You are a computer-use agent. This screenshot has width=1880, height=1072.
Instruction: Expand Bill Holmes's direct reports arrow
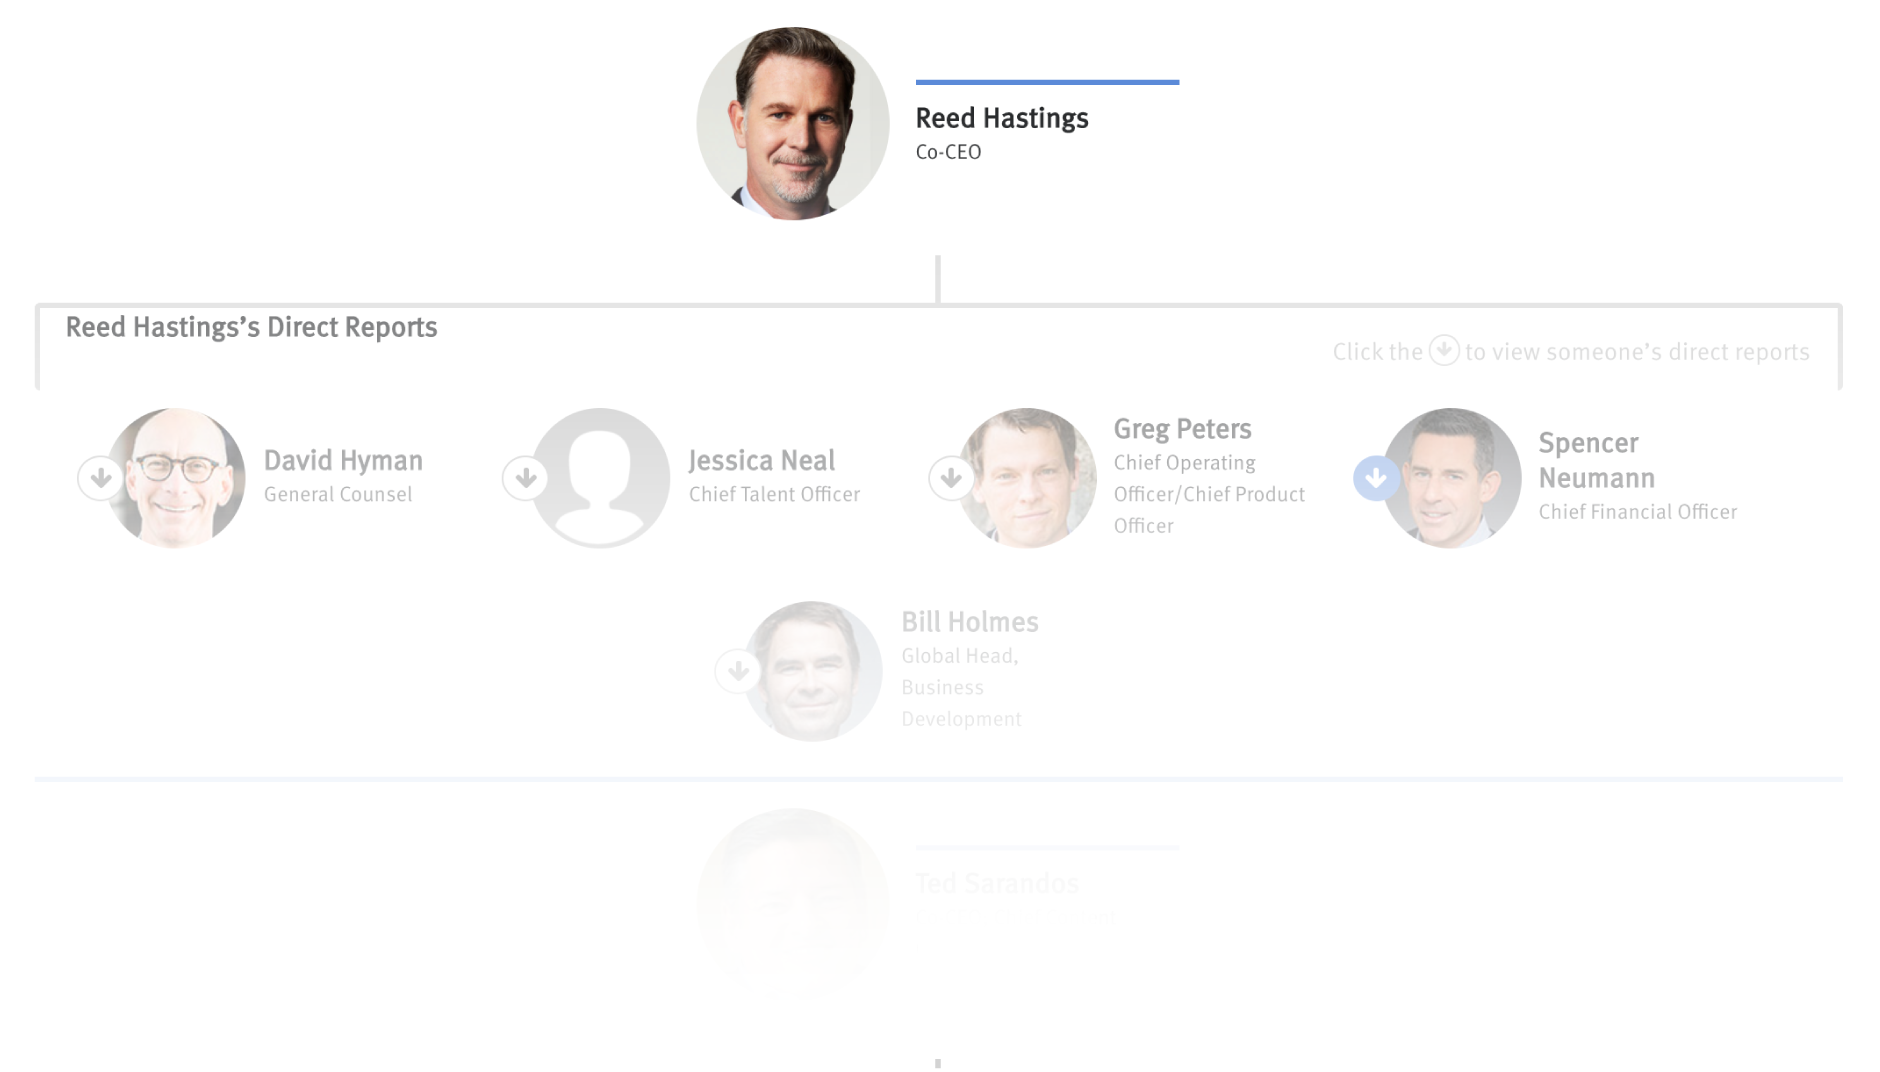click(738, 671)
